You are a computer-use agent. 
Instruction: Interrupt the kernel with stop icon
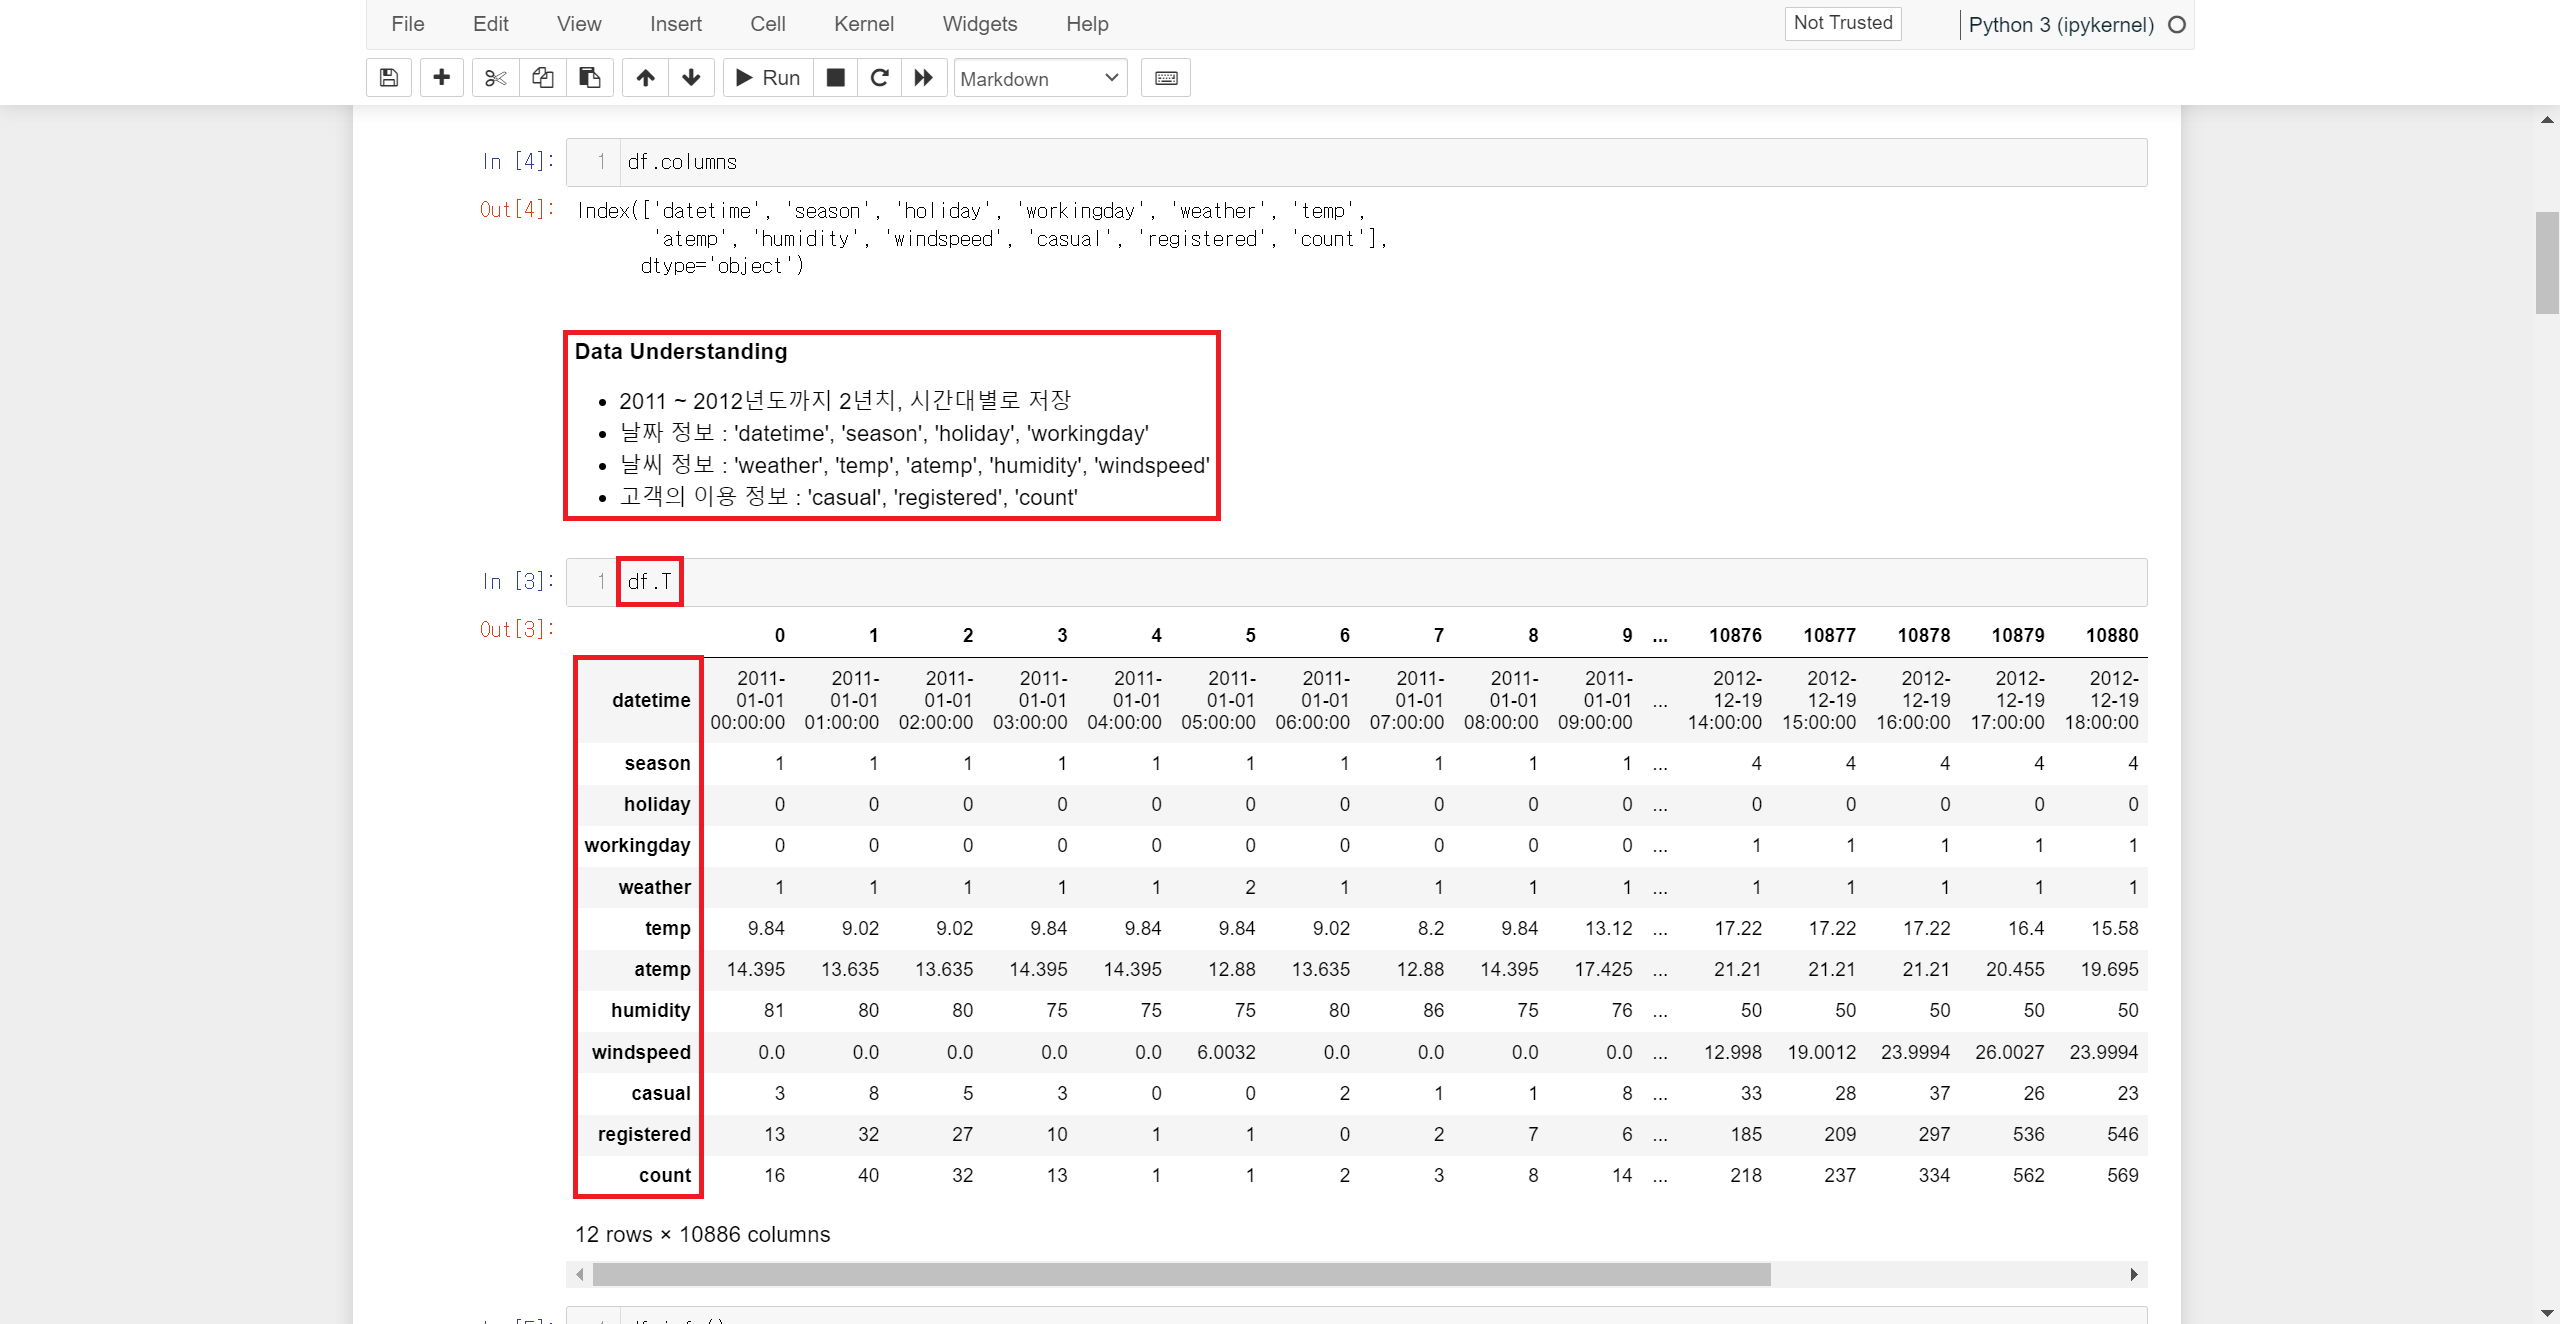[836, 78]
